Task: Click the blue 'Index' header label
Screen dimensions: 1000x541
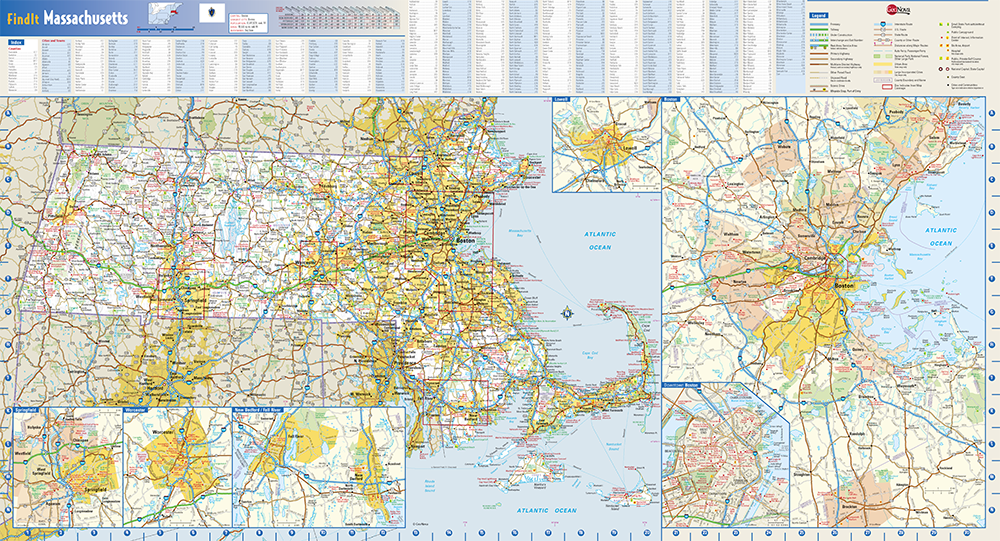Action: coord(17,42)
